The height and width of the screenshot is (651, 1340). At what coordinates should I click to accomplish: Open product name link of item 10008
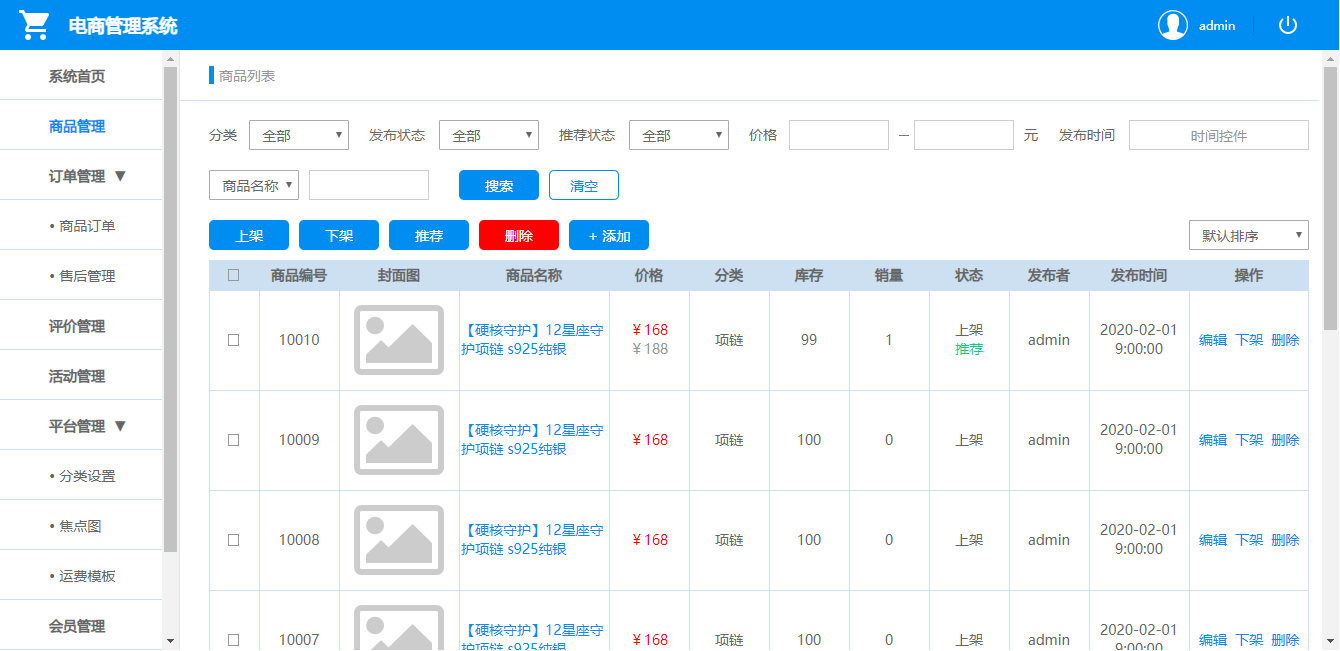click(x=533, y=540)
